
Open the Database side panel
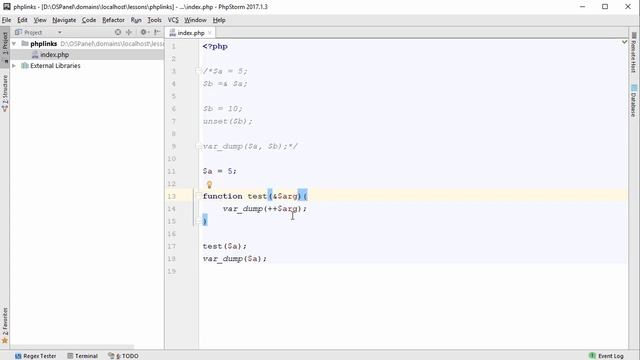point(633,100)
